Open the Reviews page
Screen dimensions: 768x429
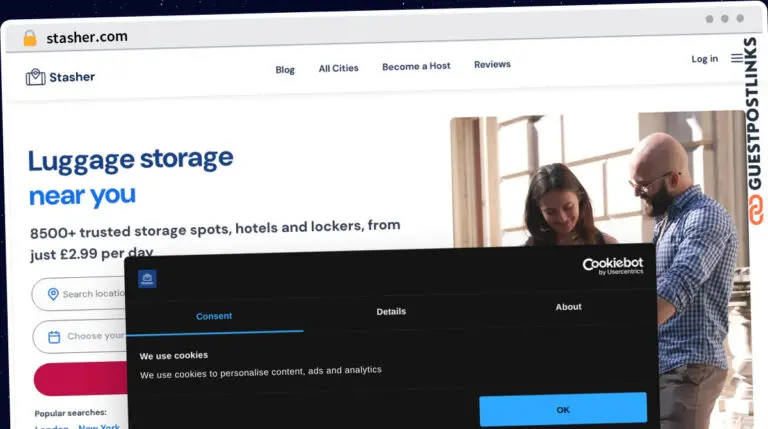(492, 64)
